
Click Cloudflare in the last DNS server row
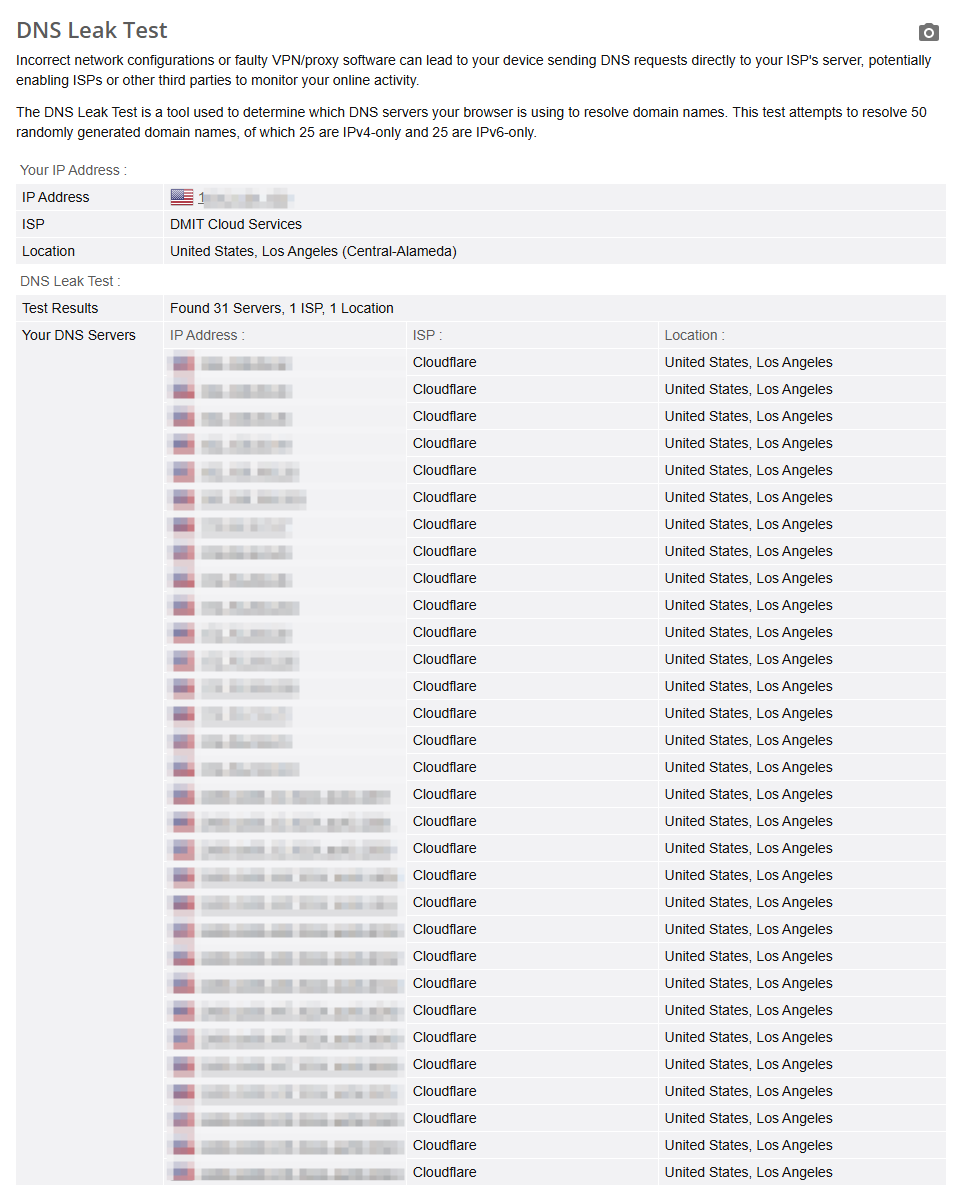(444, 1172)
